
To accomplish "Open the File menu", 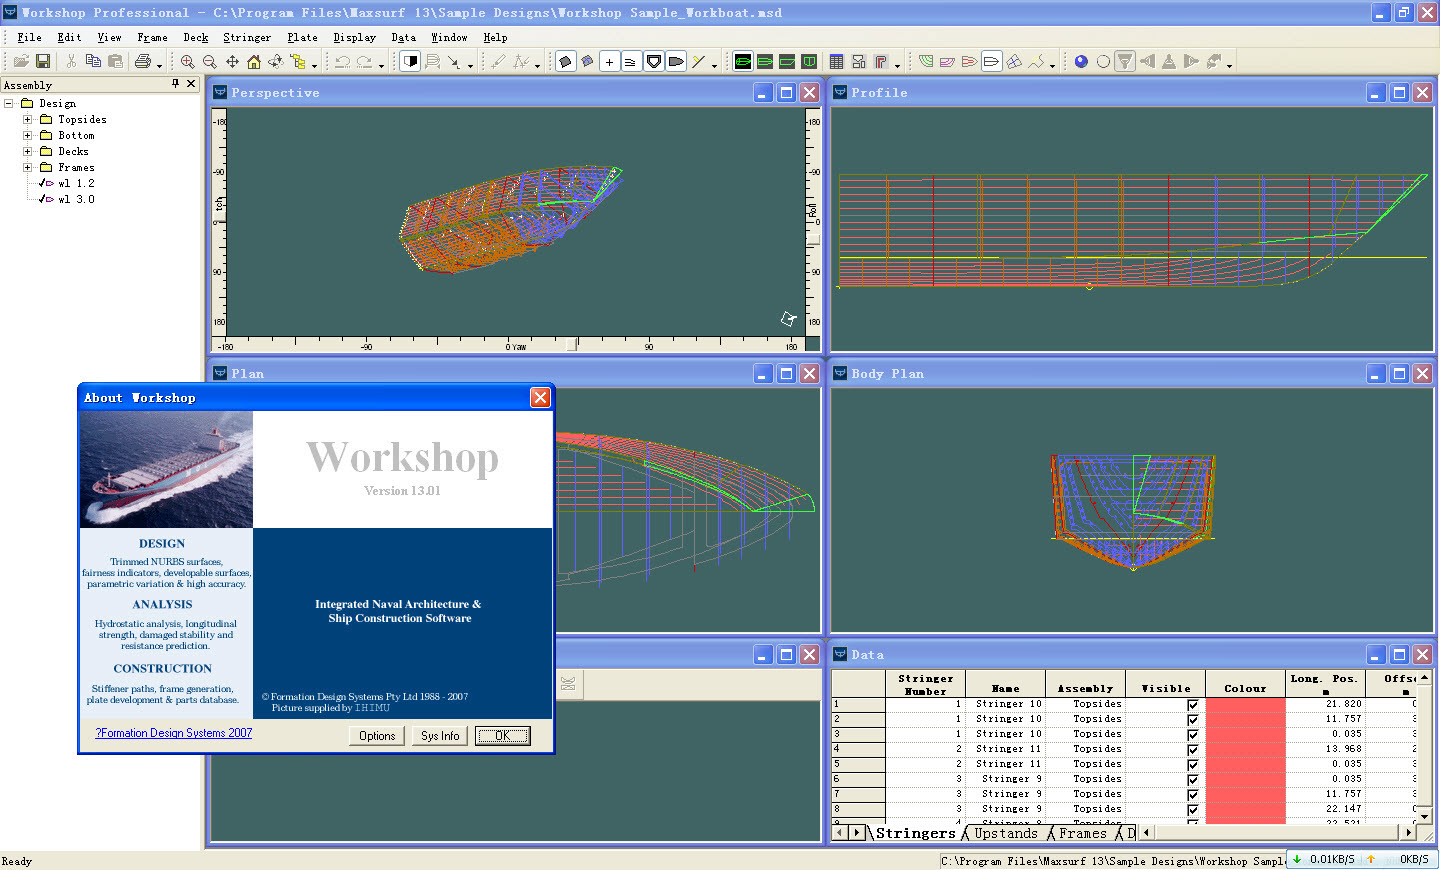I will tap(30, 37).
